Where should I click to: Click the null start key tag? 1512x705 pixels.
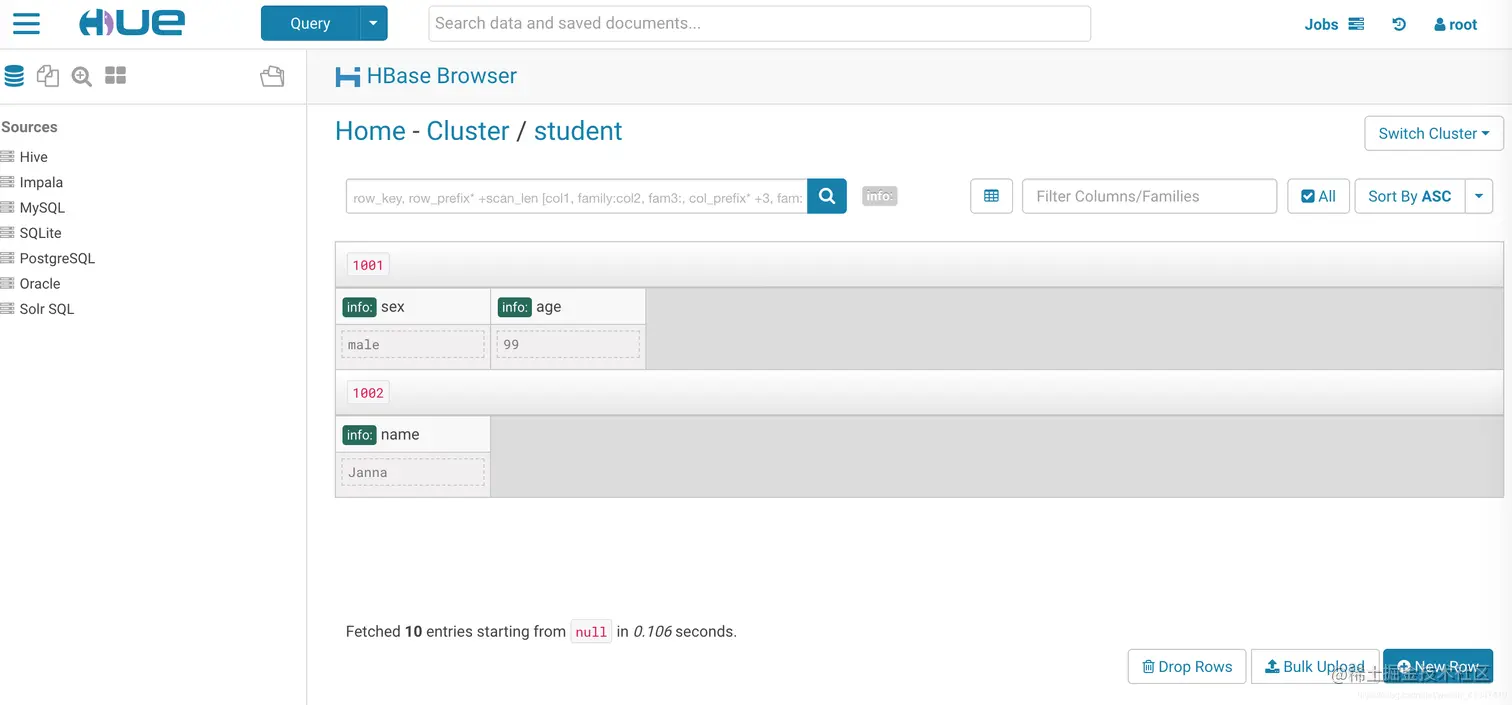[x=591, y=632]
